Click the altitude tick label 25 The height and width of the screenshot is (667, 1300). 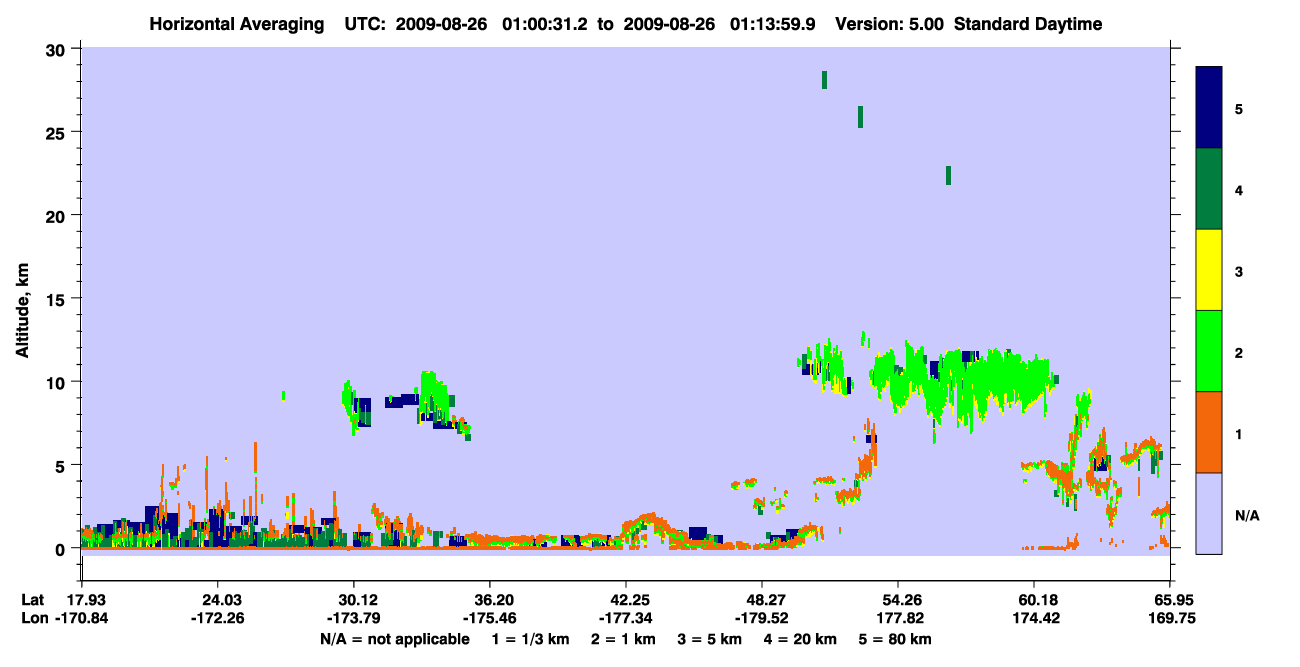tap(57, 132)
